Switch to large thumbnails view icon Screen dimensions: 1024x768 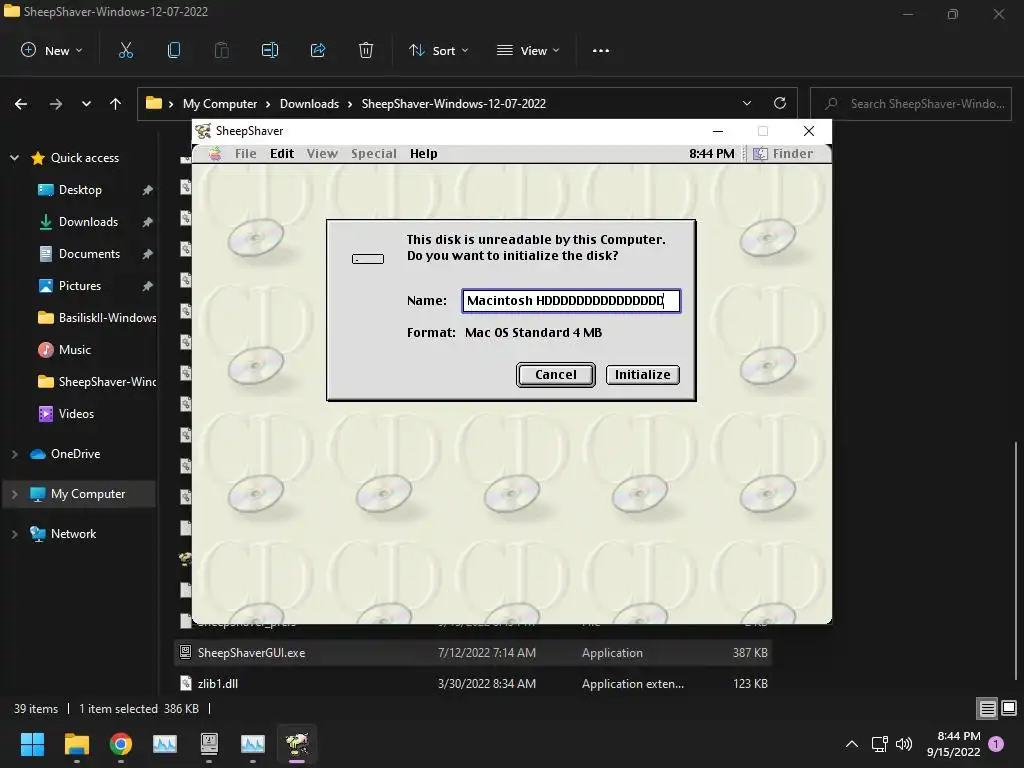coord(1009,708)
